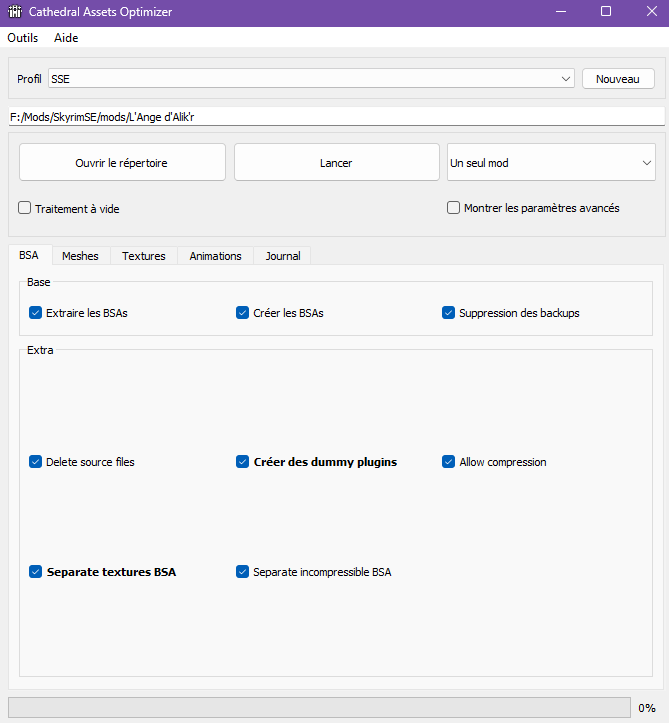Viewport: 669px width, 723px height.
Task: Enable Montrer les paramètres avancés
Action: tap(453, 208)
